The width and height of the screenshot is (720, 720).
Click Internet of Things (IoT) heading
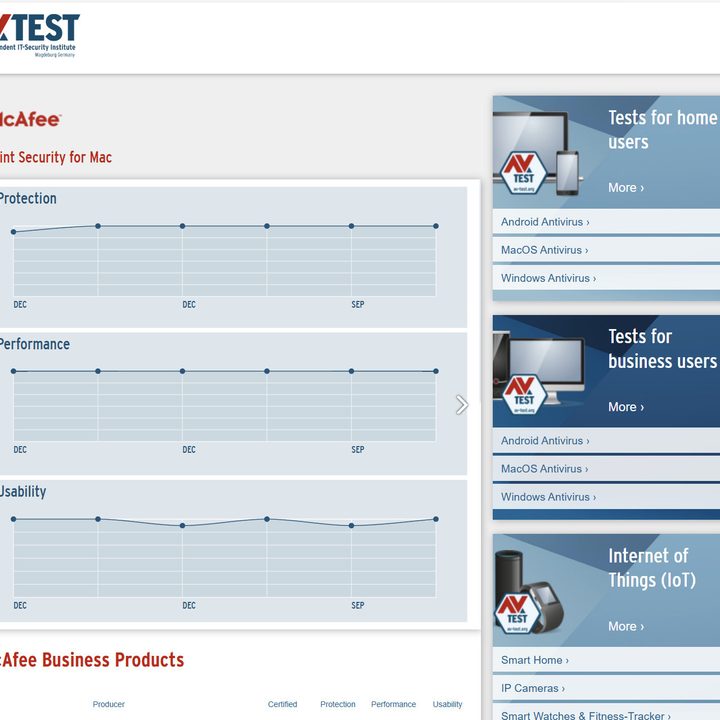coord(652,568)
